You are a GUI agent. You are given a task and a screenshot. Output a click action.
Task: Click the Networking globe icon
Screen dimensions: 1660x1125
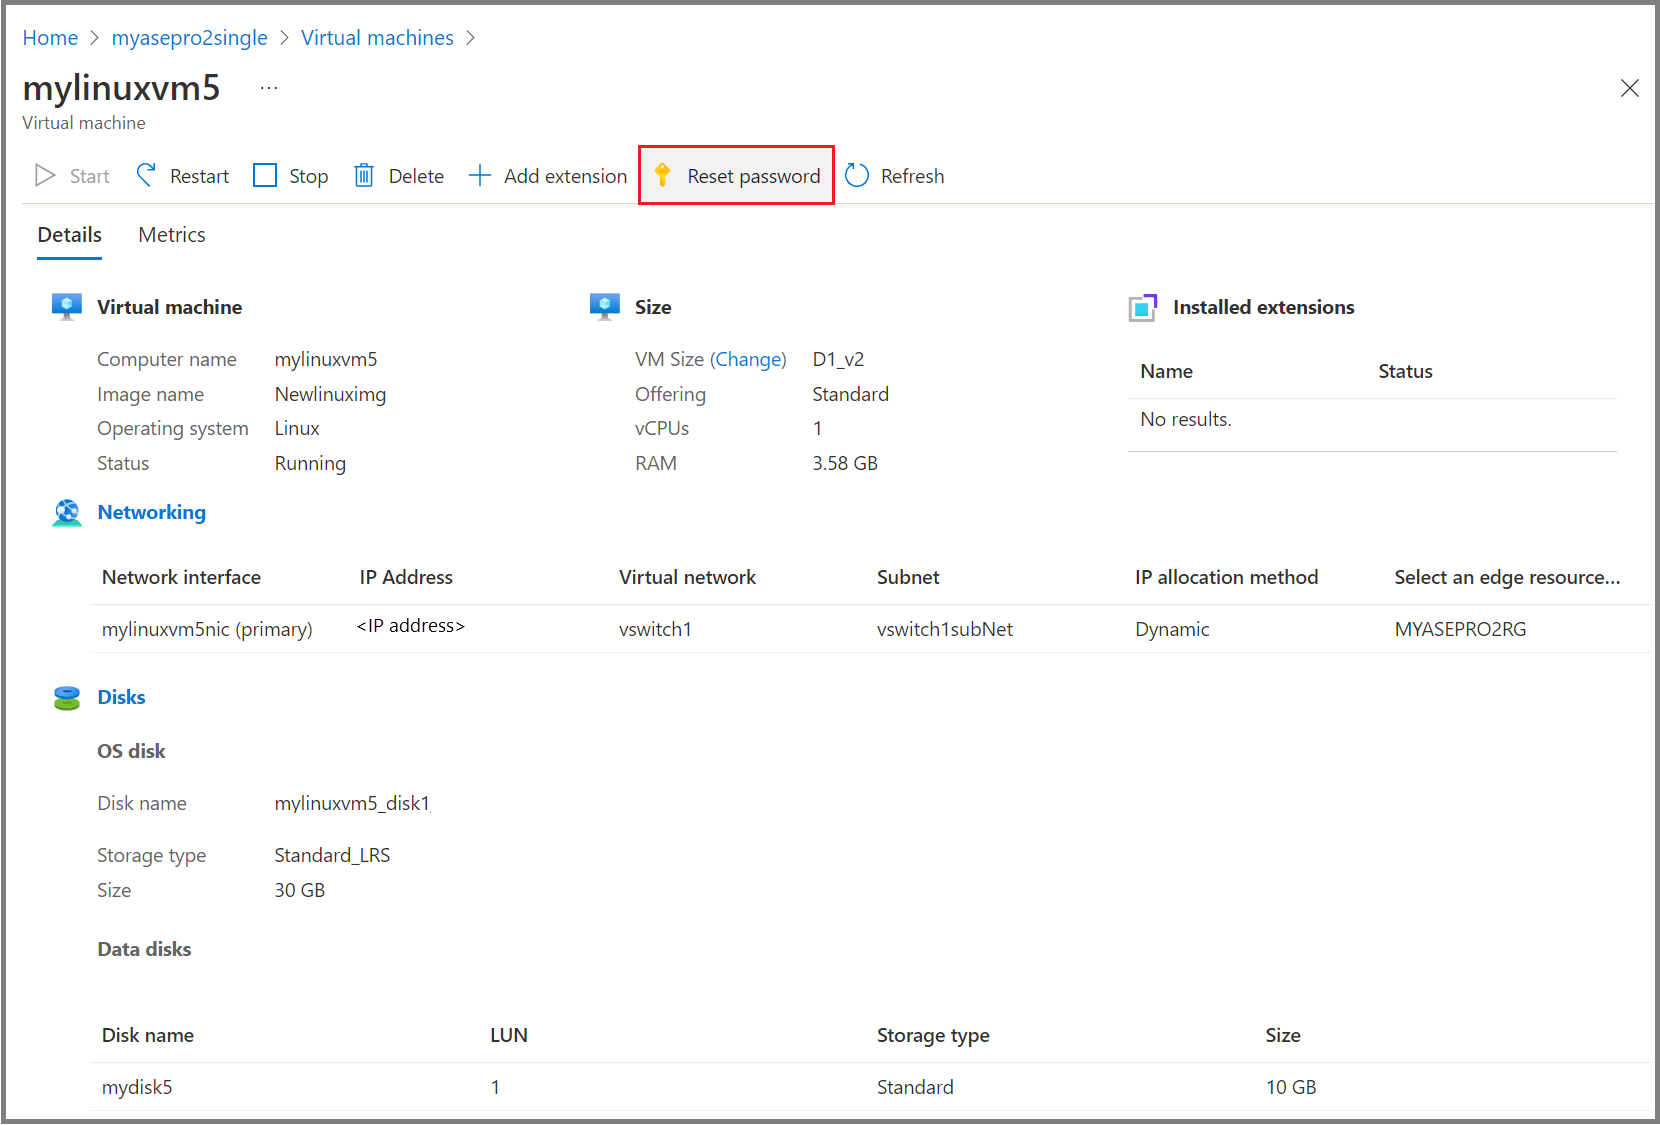[66, 512]
